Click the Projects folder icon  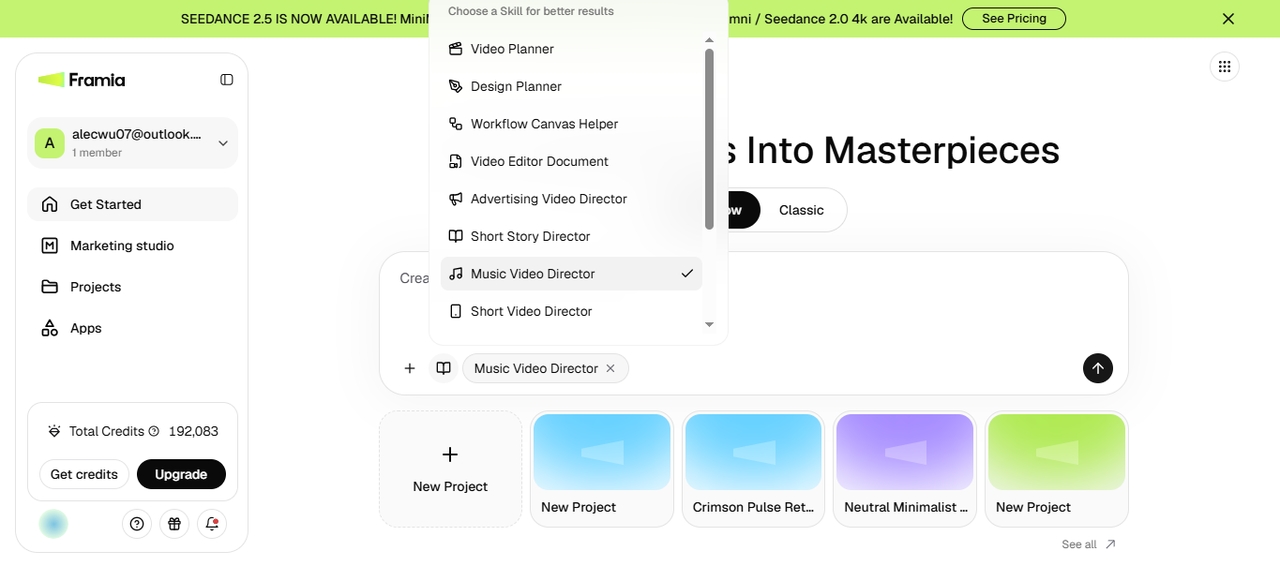(x=49, y=287)
